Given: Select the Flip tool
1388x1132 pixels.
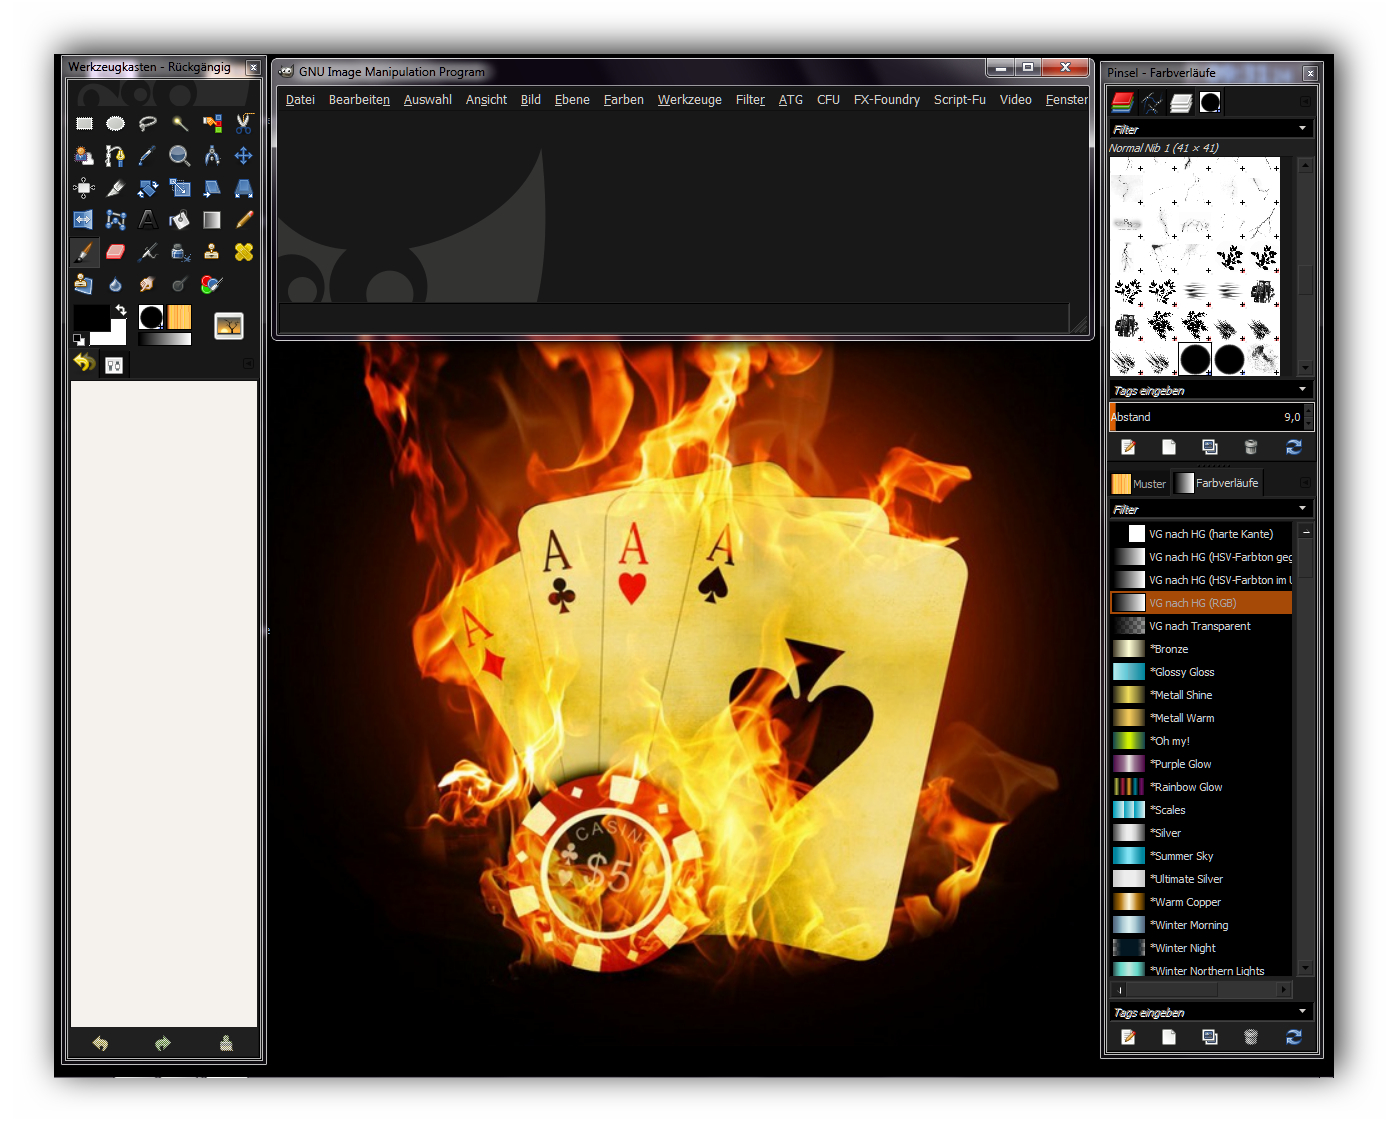Looking at the screenshot, I should click(x=84, y=220).
